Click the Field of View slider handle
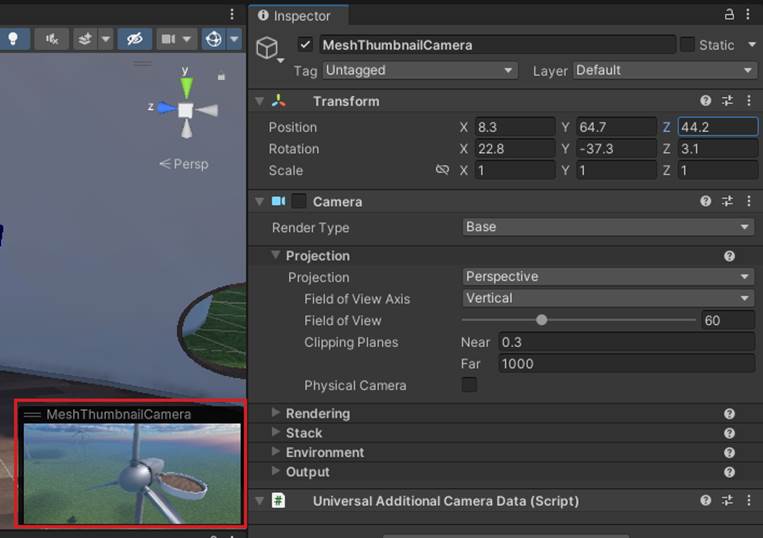 pyautogui.click(x=542, y=320)
